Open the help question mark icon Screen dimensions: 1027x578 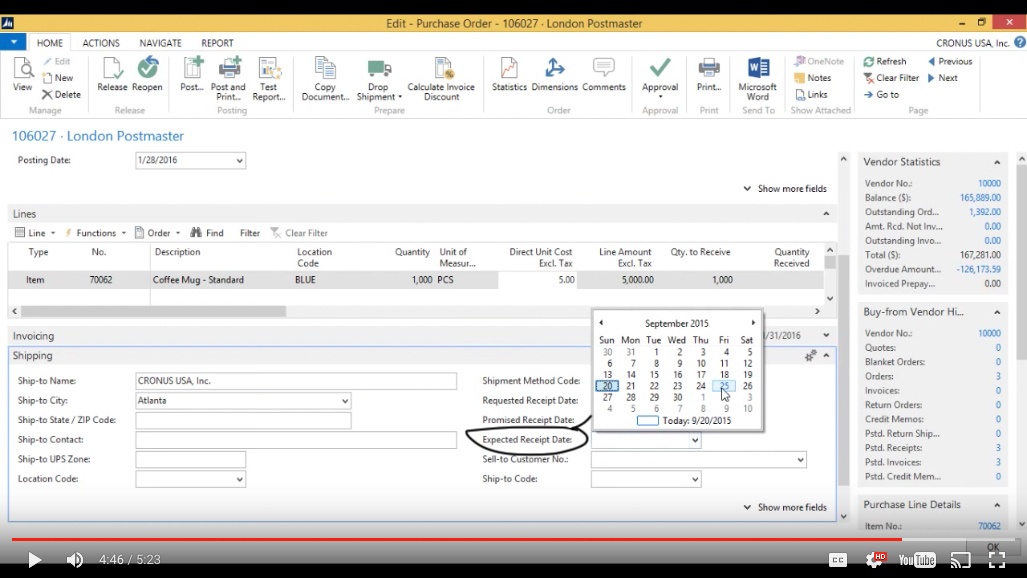pos(1020,42)
